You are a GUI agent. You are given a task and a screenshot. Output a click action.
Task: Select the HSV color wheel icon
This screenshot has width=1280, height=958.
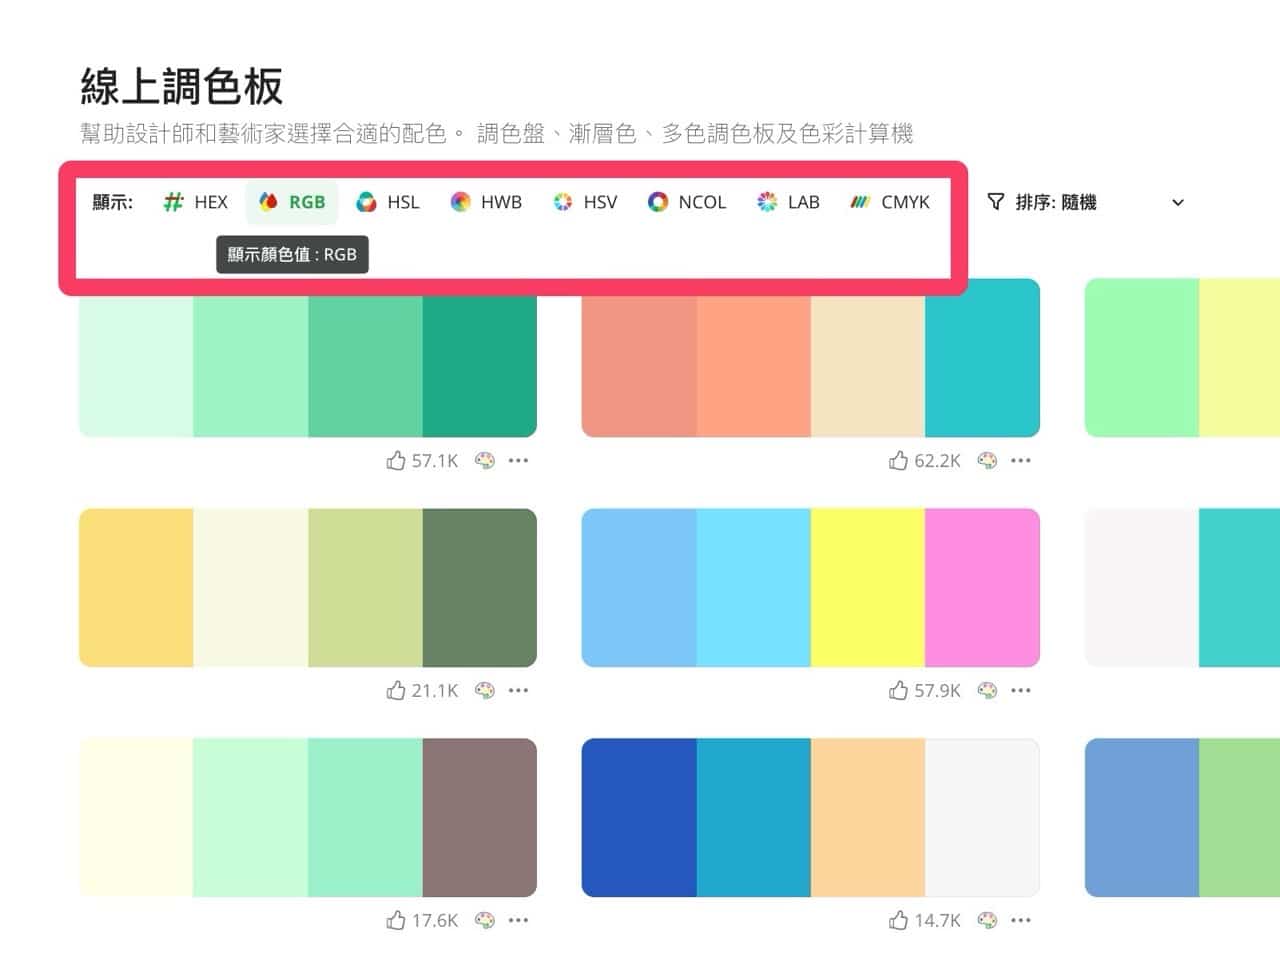[x=563, y=202]
